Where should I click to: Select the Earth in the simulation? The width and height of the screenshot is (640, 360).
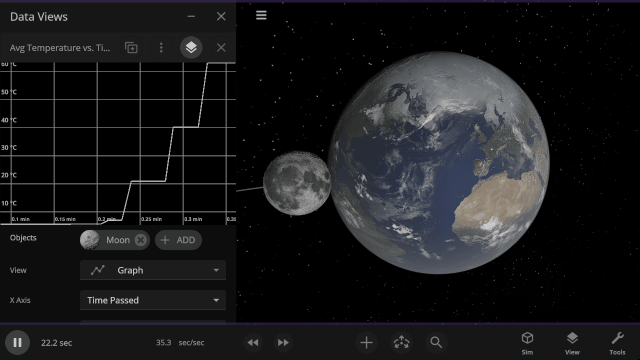(439, 162)
